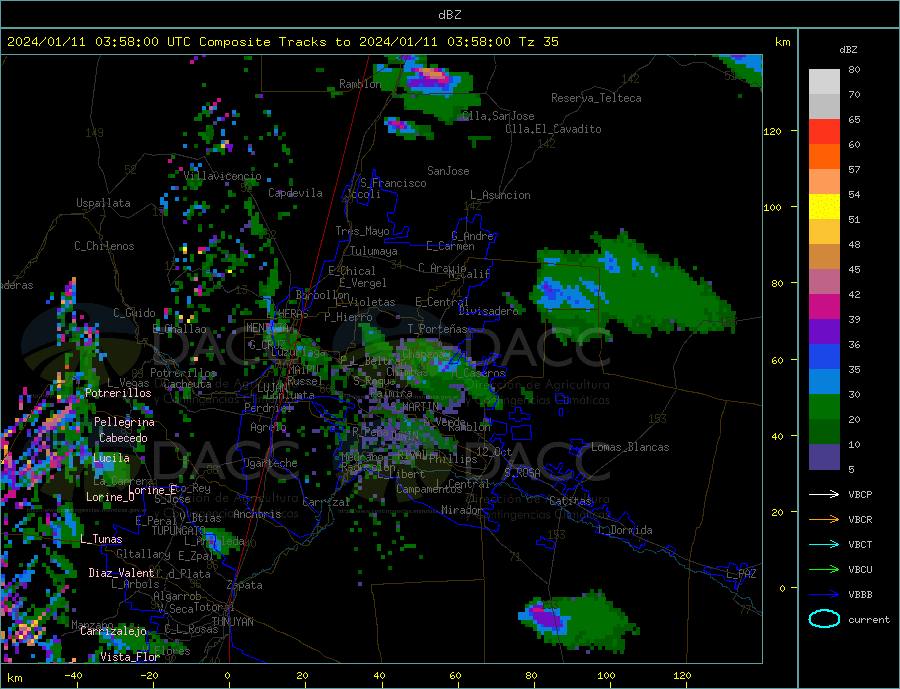The image size is (900, 689).
Task: Click the 'Carrizalejo' place label
Action: 113,632
